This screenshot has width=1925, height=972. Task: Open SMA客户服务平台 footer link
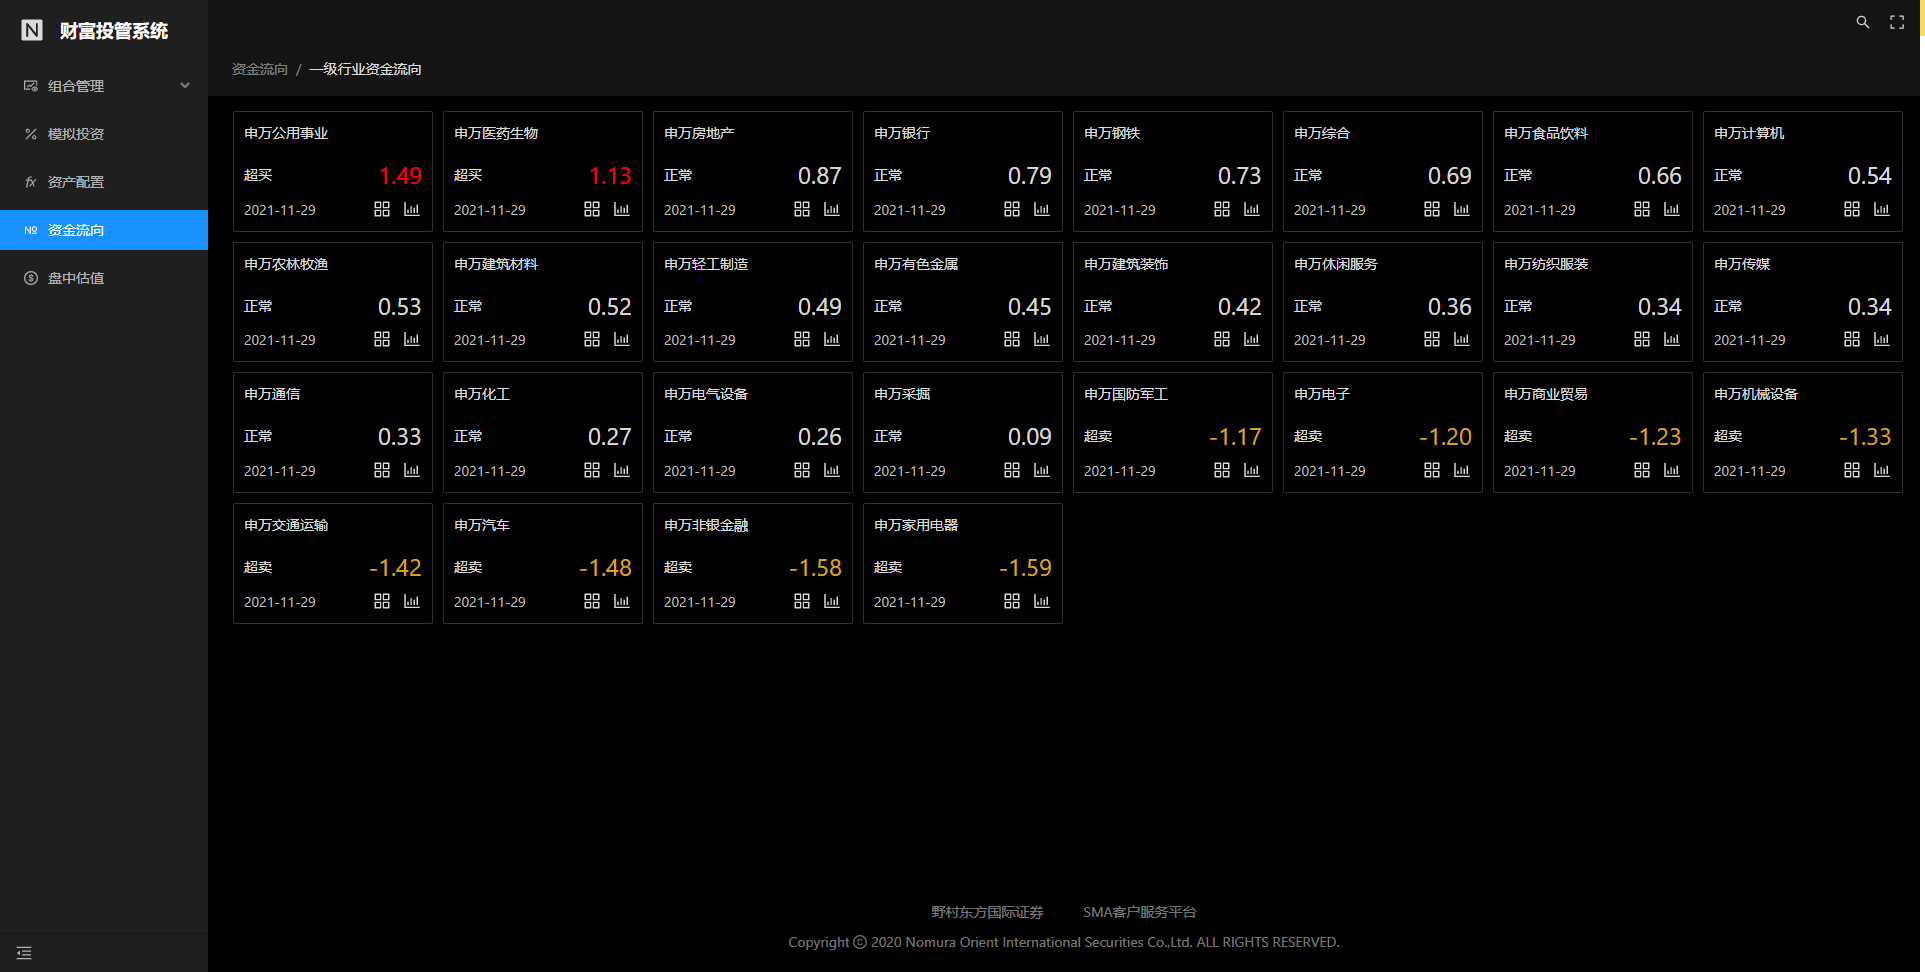1140,912
